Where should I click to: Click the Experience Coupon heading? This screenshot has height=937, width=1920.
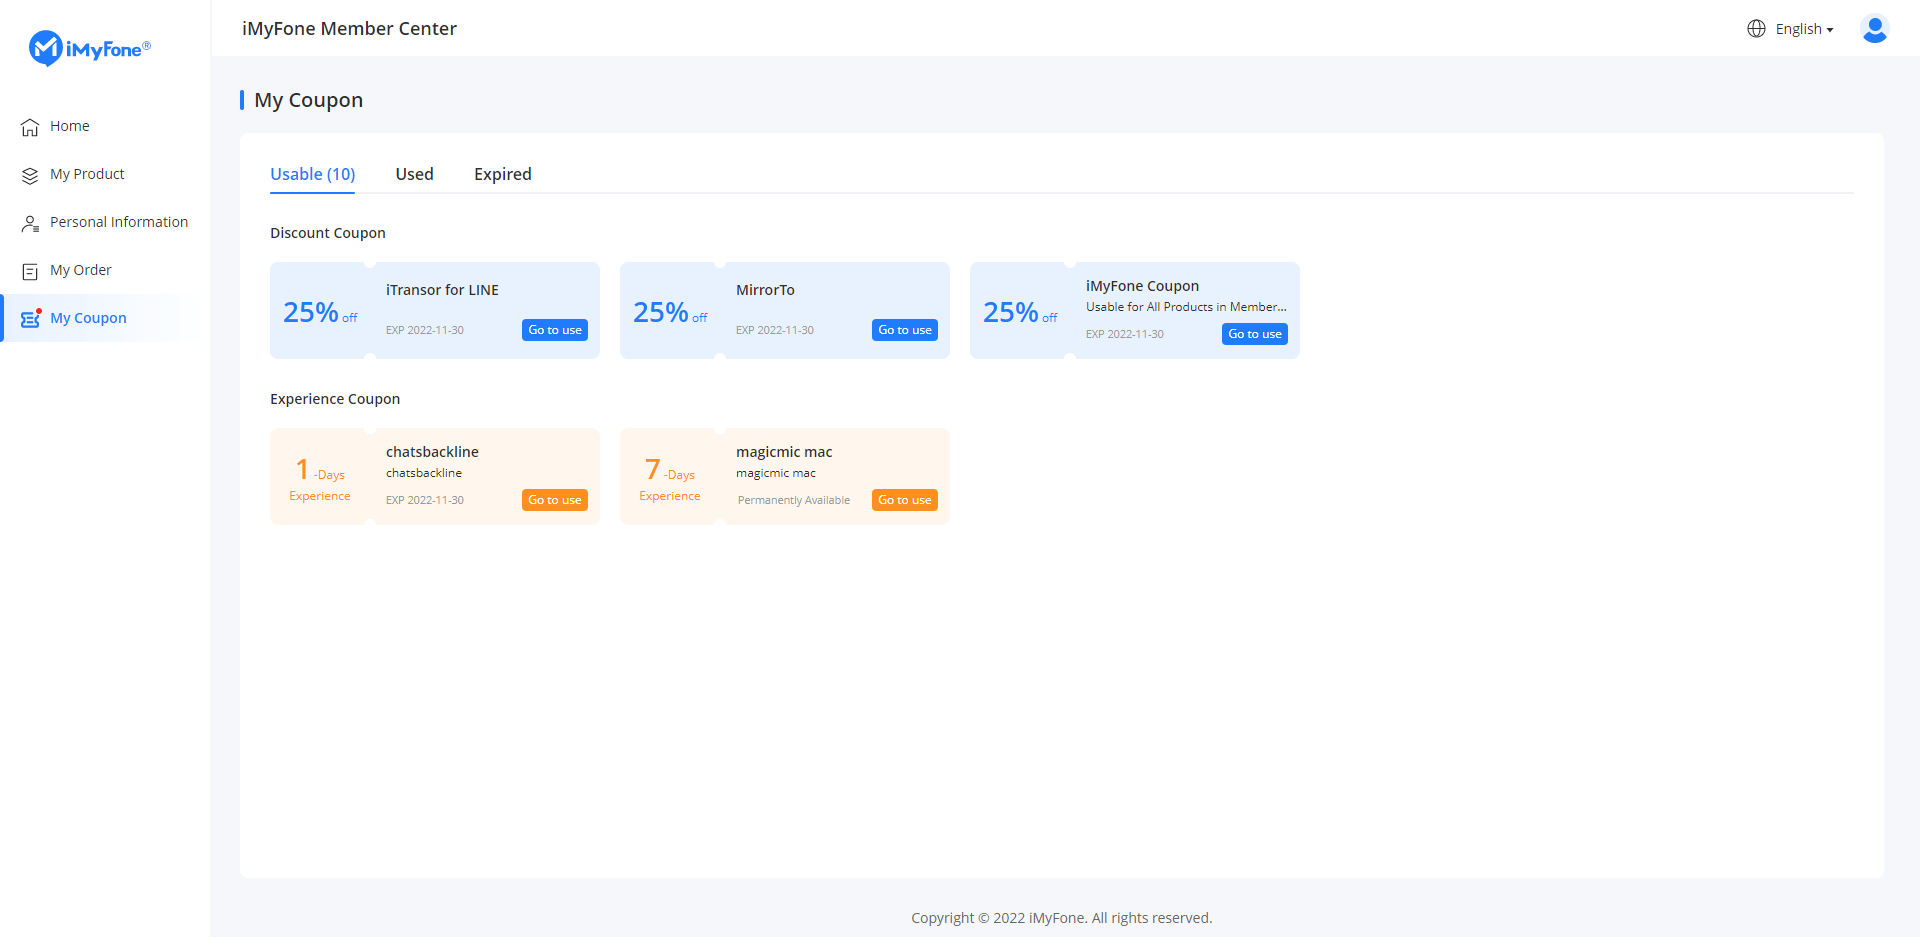[335, 399]
